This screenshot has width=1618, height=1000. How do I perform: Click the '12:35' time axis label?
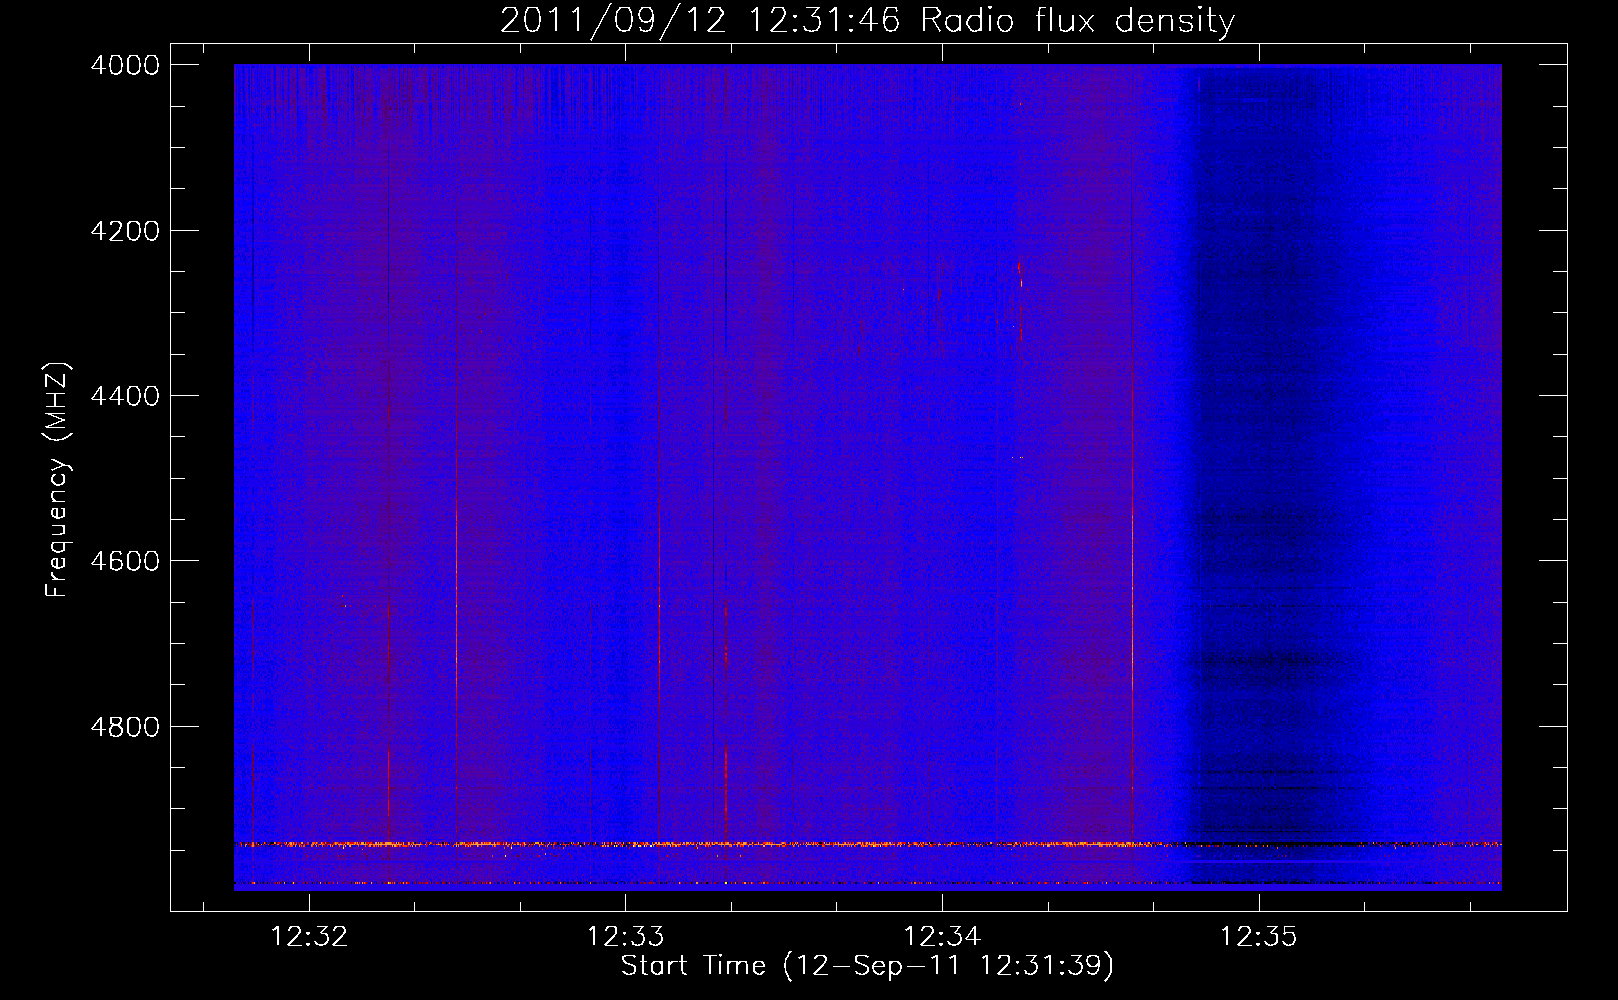point(1258,937)
